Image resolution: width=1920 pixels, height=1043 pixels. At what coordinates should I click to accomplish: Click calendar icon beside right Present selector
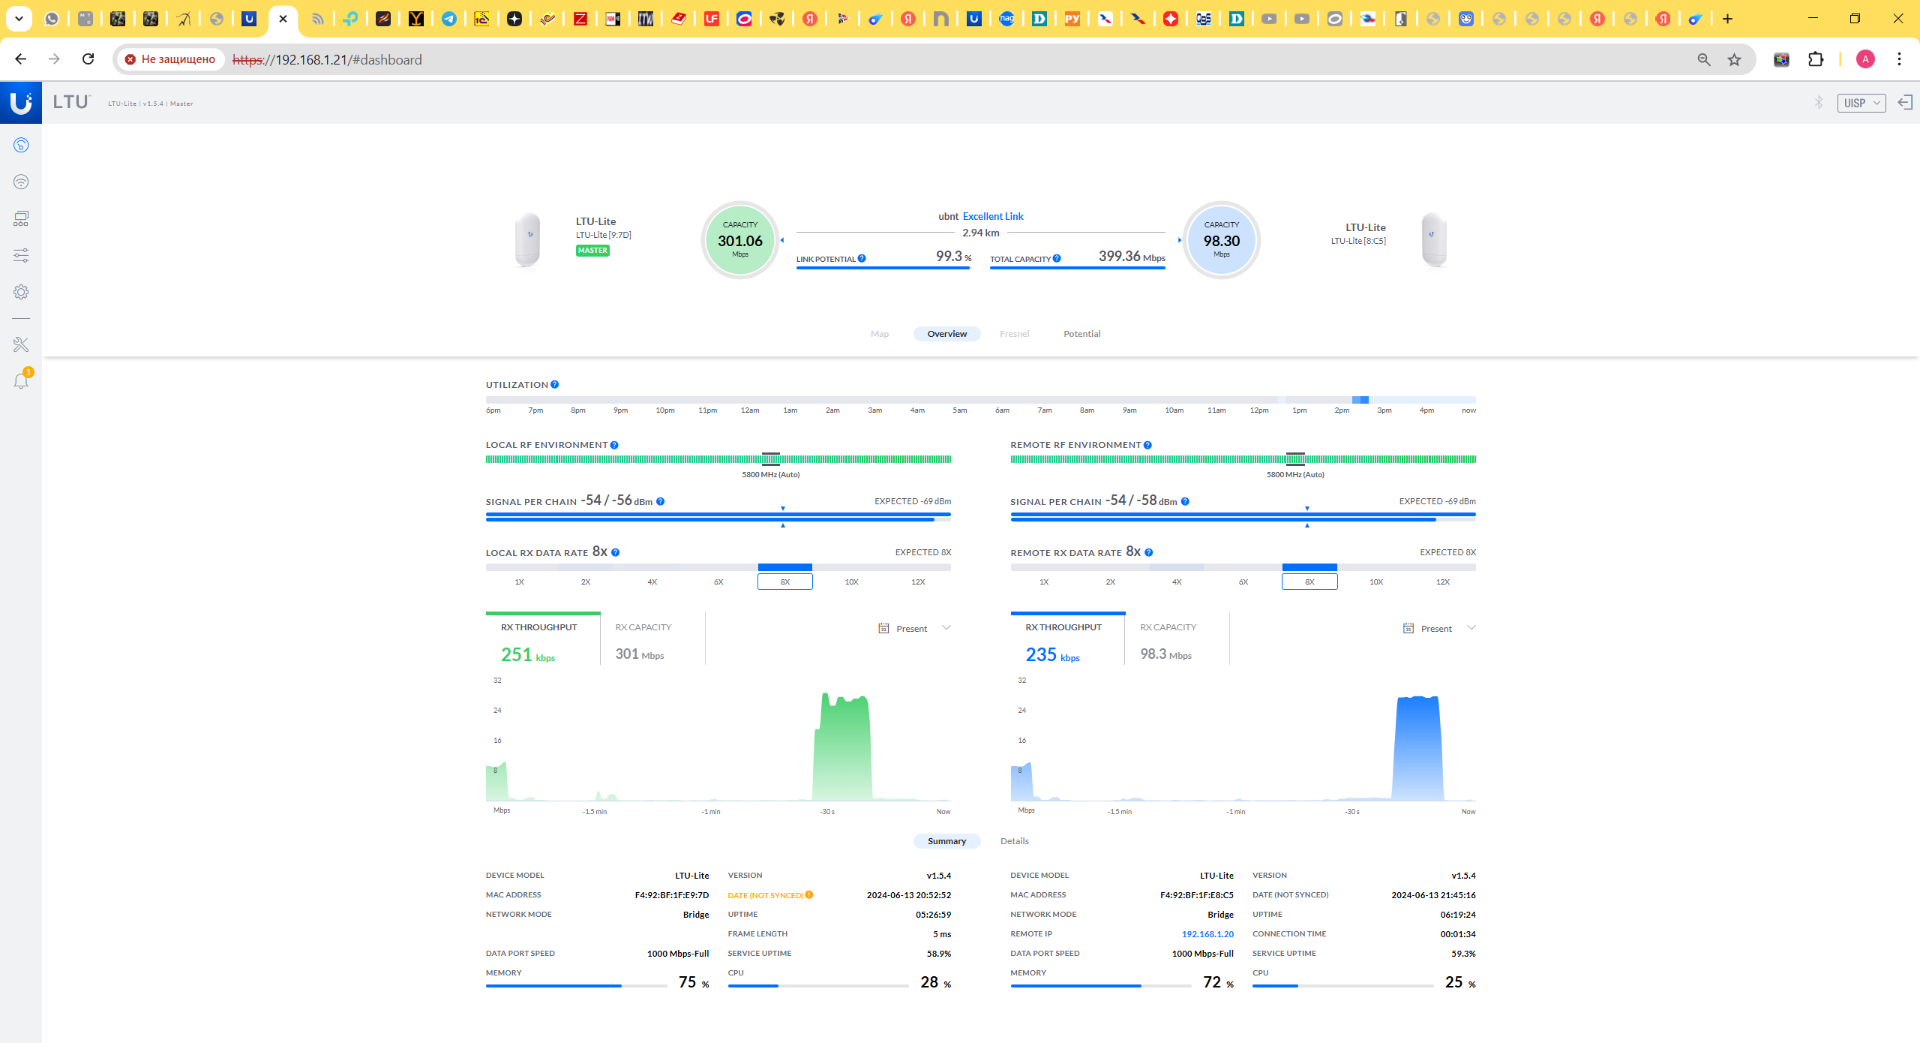click(1409, 629)
